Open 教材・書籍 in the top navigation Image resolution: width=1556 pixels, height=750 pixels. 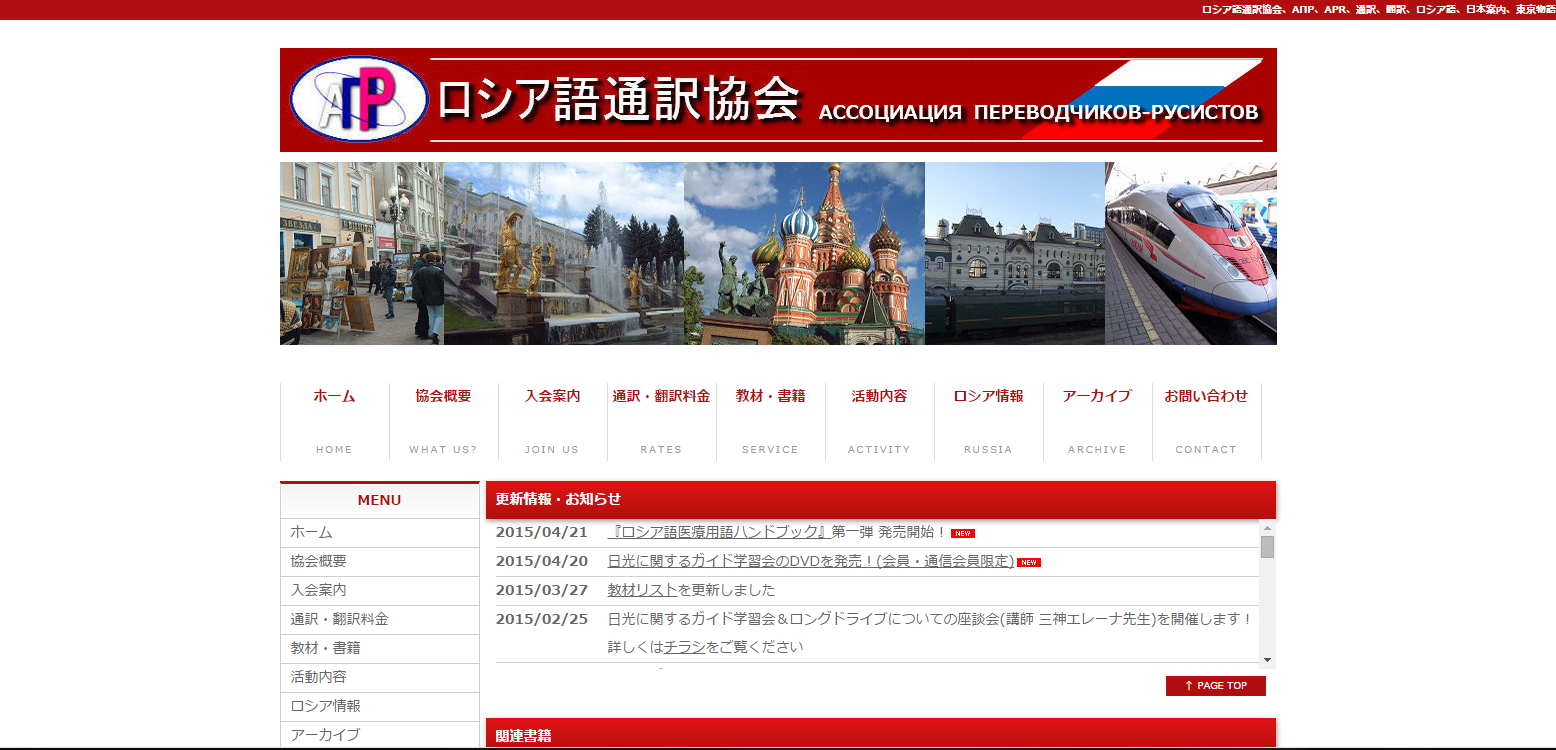point(770,421)
